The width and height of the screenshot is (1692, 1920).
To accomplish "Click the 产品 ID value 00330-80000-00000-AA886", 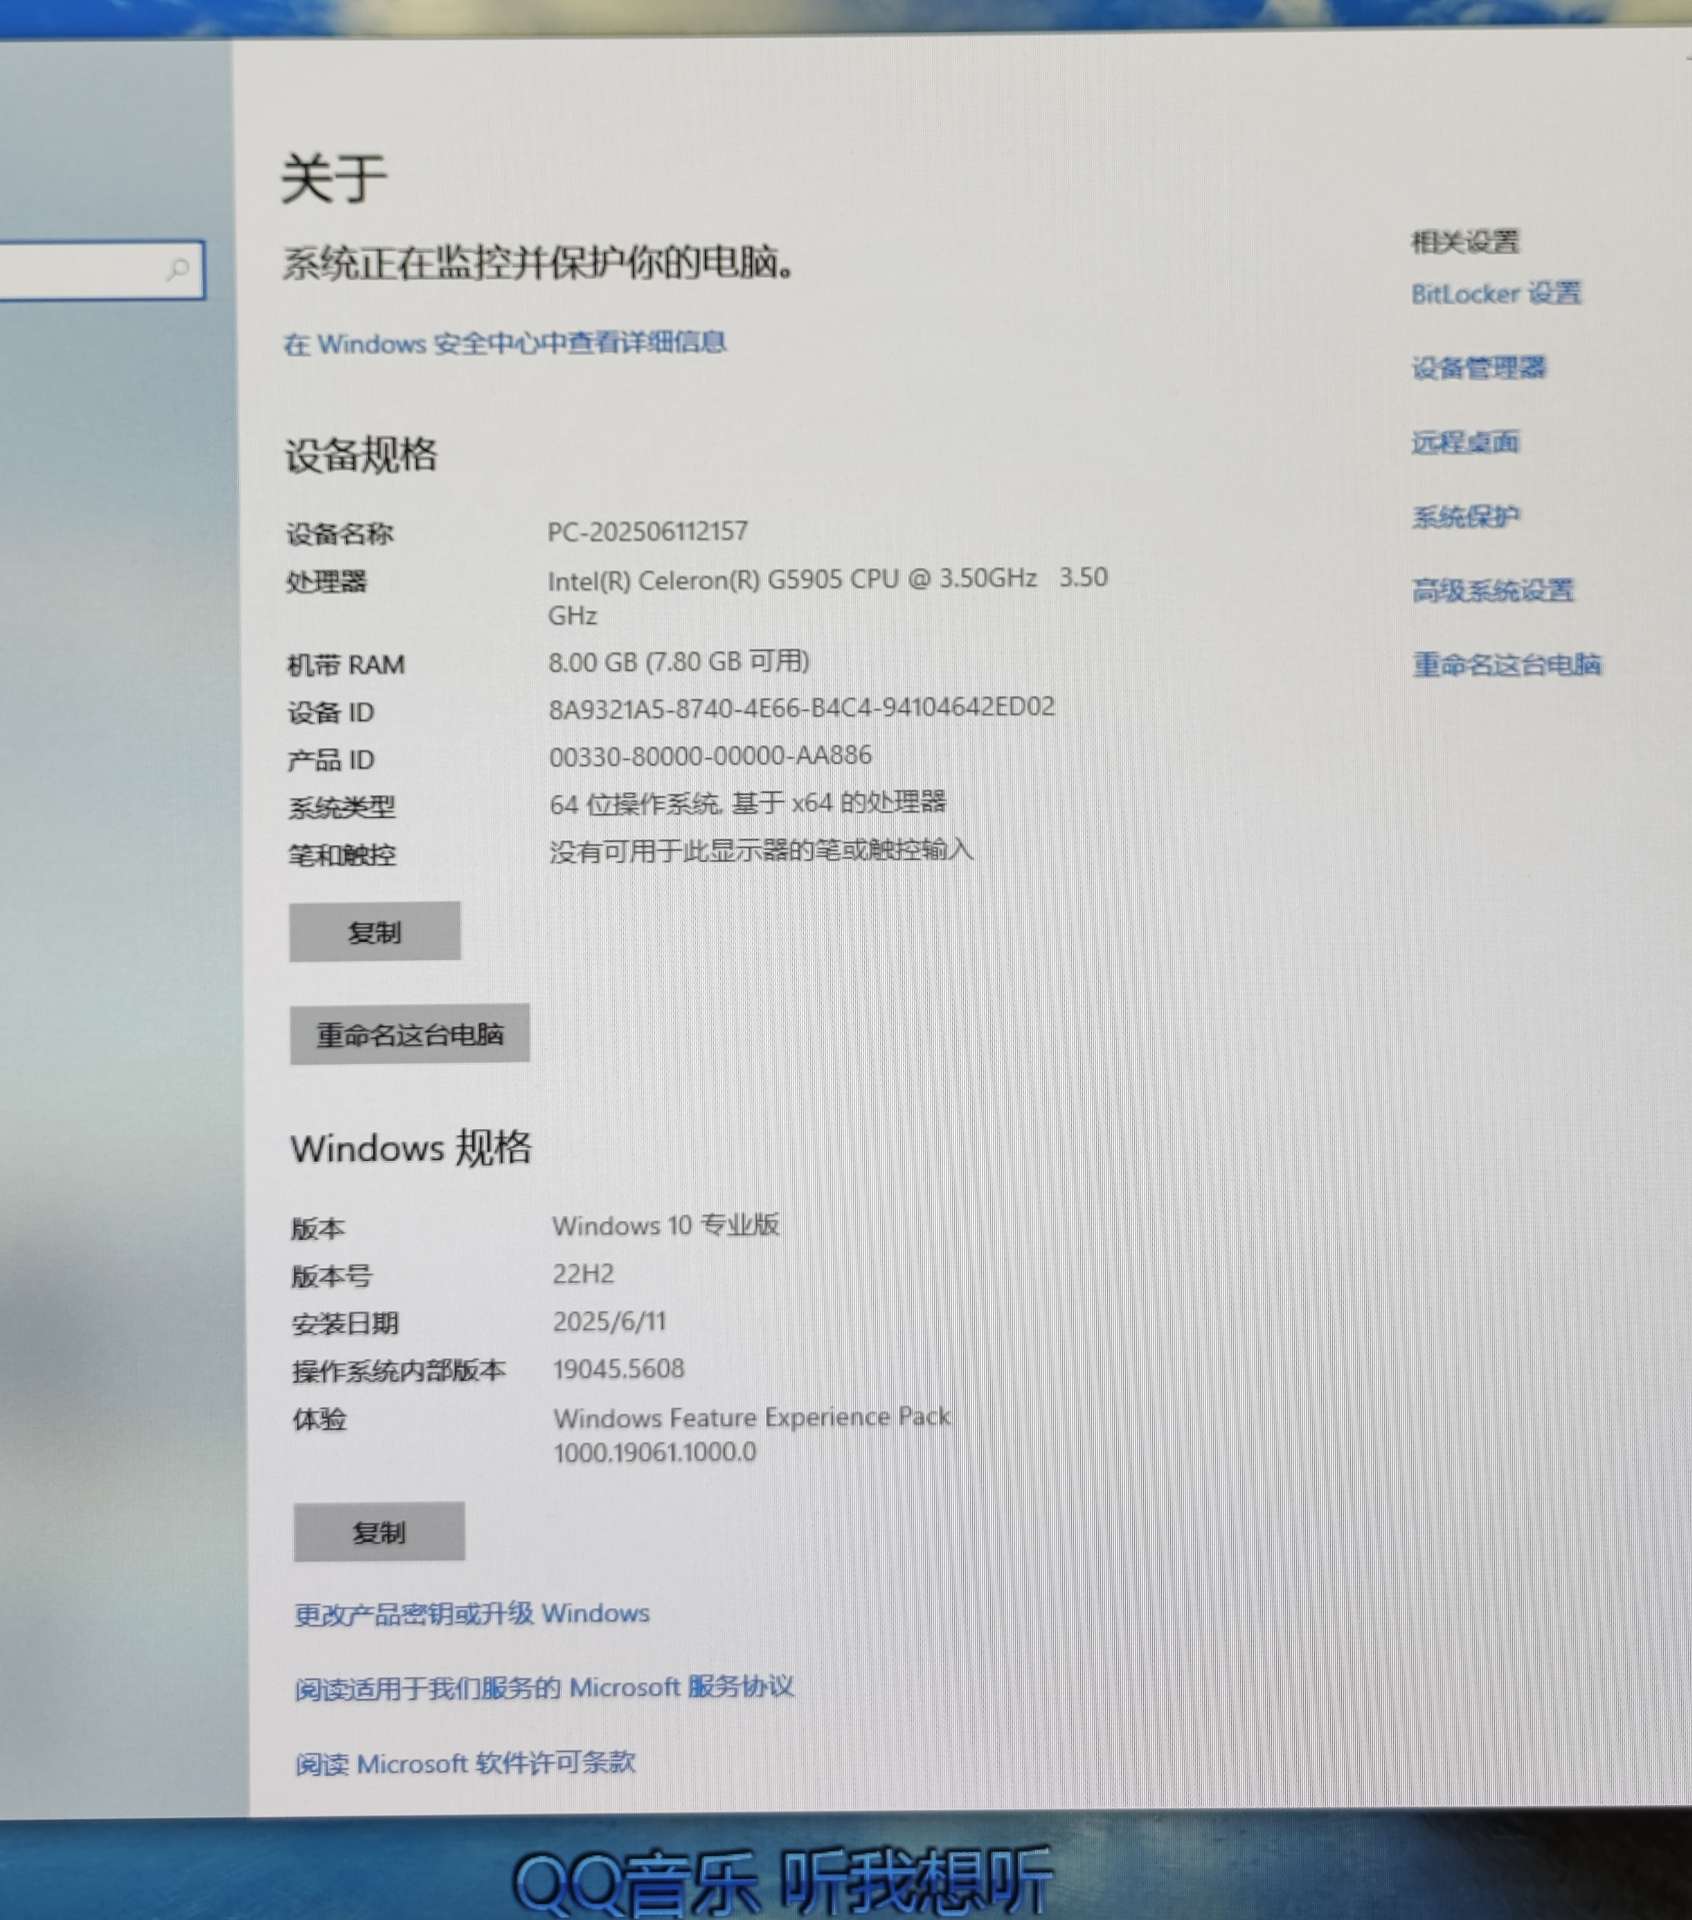I will [x=710, y=756].
